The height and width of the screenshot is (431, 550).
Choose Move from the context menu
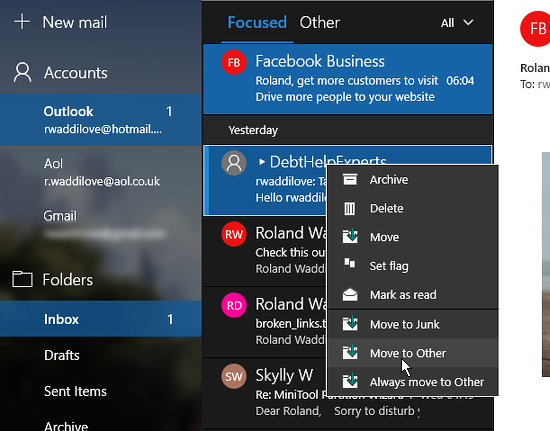tap(413, 237)
